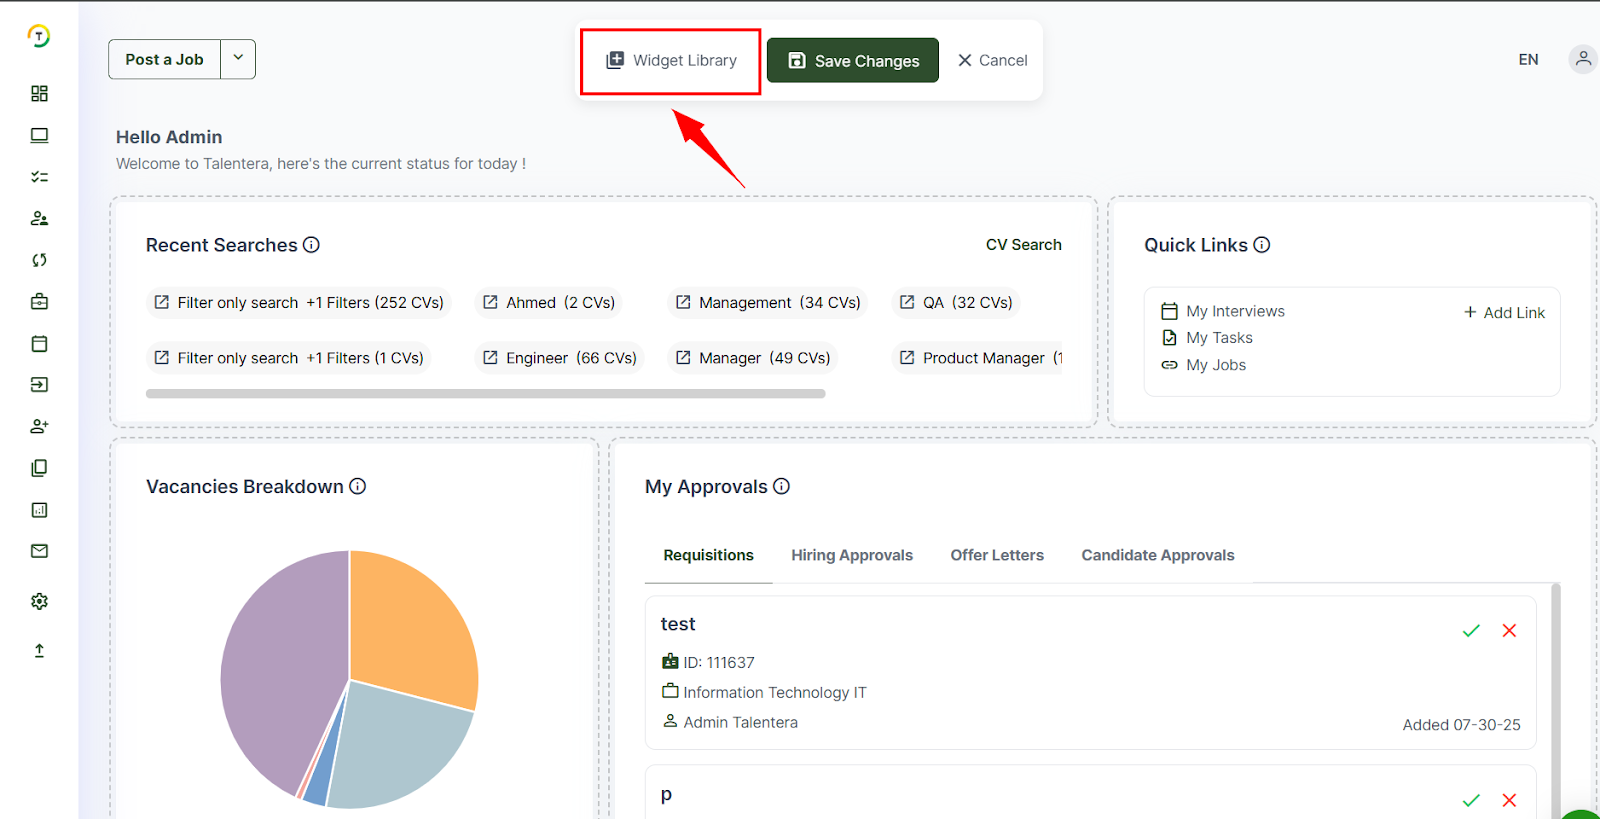The image size is (1600, 819).
Task: Open the dashboard grid icon in sidebar
Action: [39, 93]
